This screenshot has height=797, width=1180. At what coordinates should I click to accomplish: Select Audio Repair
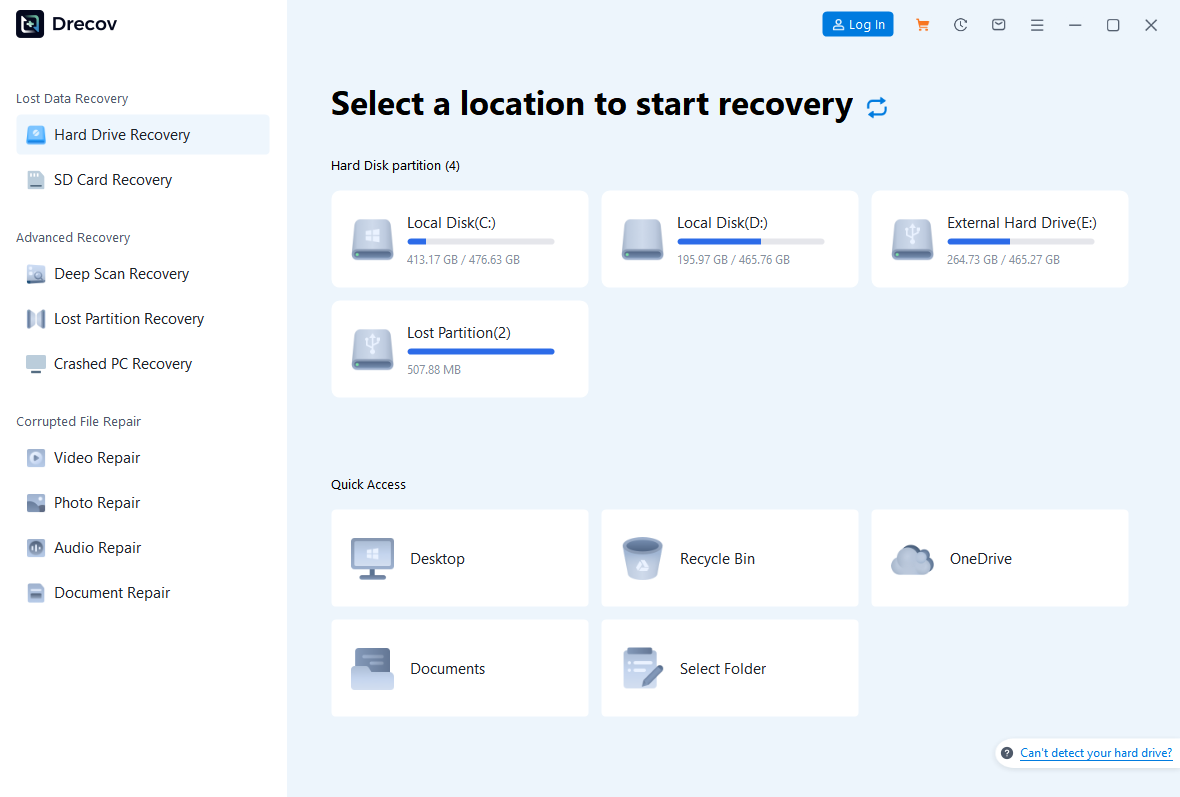click(97, 547)
